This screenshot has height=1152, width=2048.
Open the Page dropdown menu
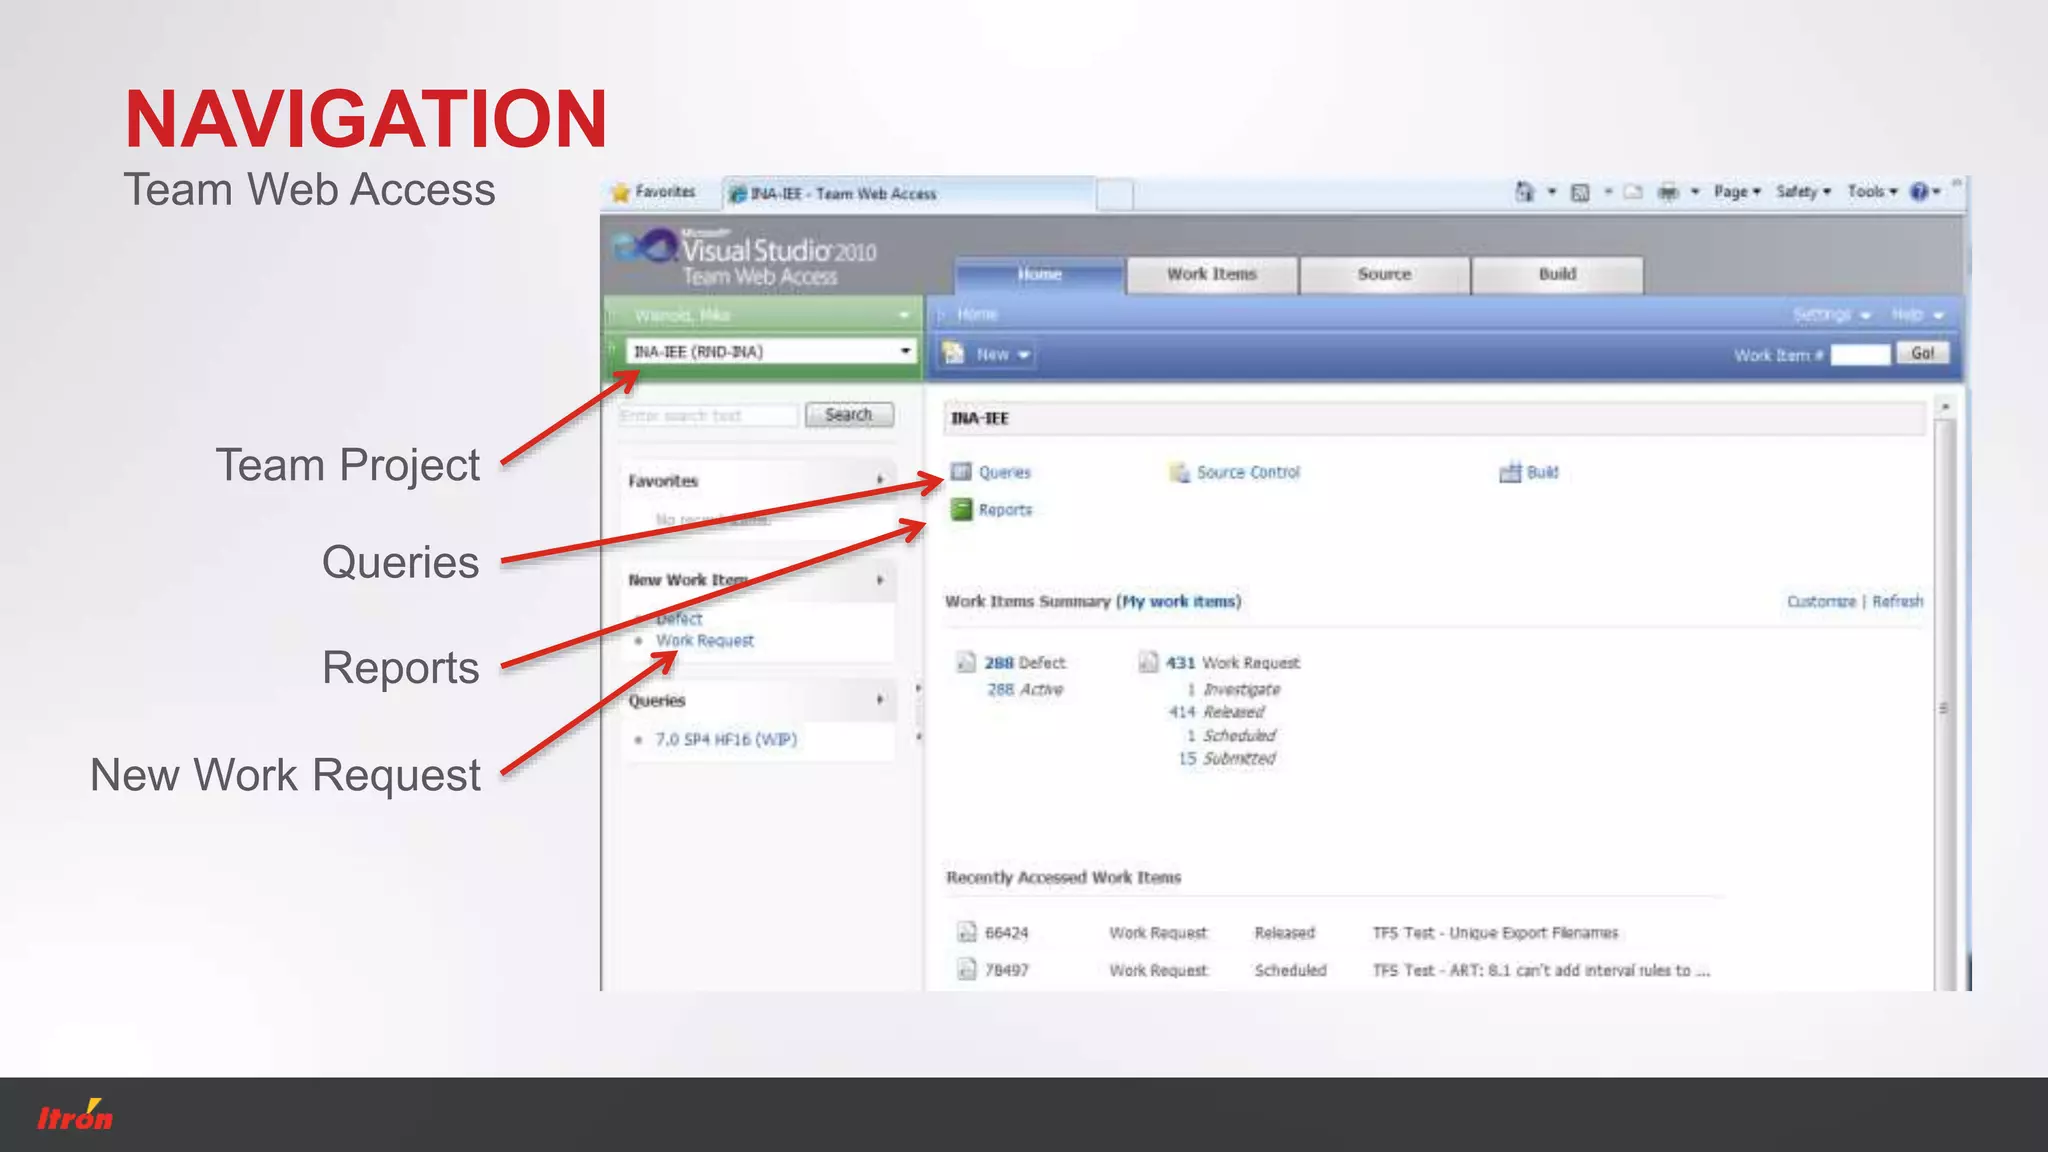1737,192
